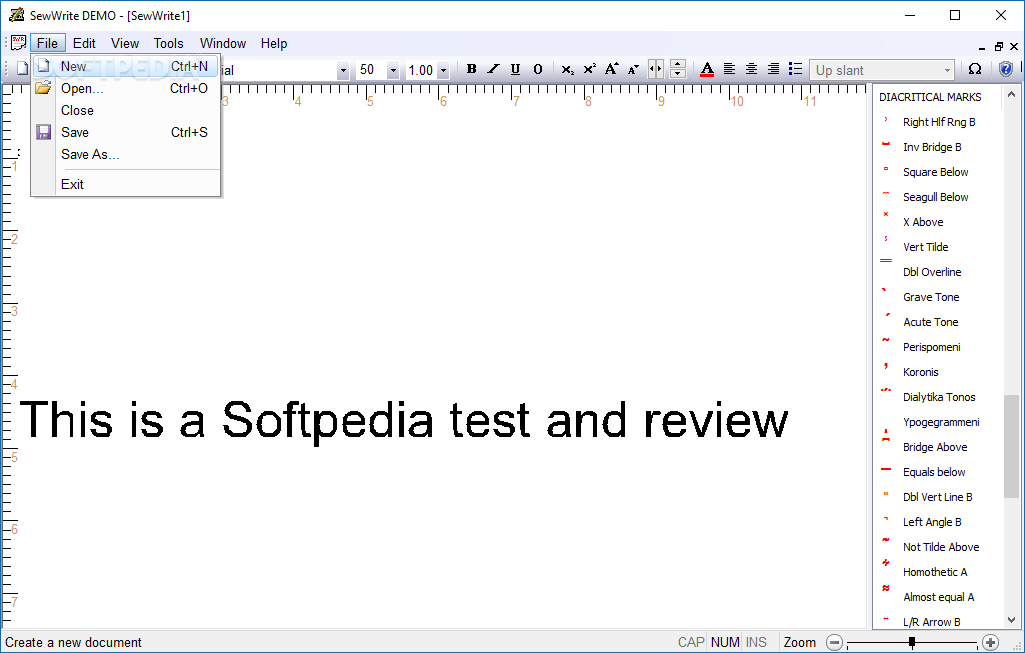1025x653 pixels.
Task: Choose Close from the File menu
Action: [x=126, y=110]
